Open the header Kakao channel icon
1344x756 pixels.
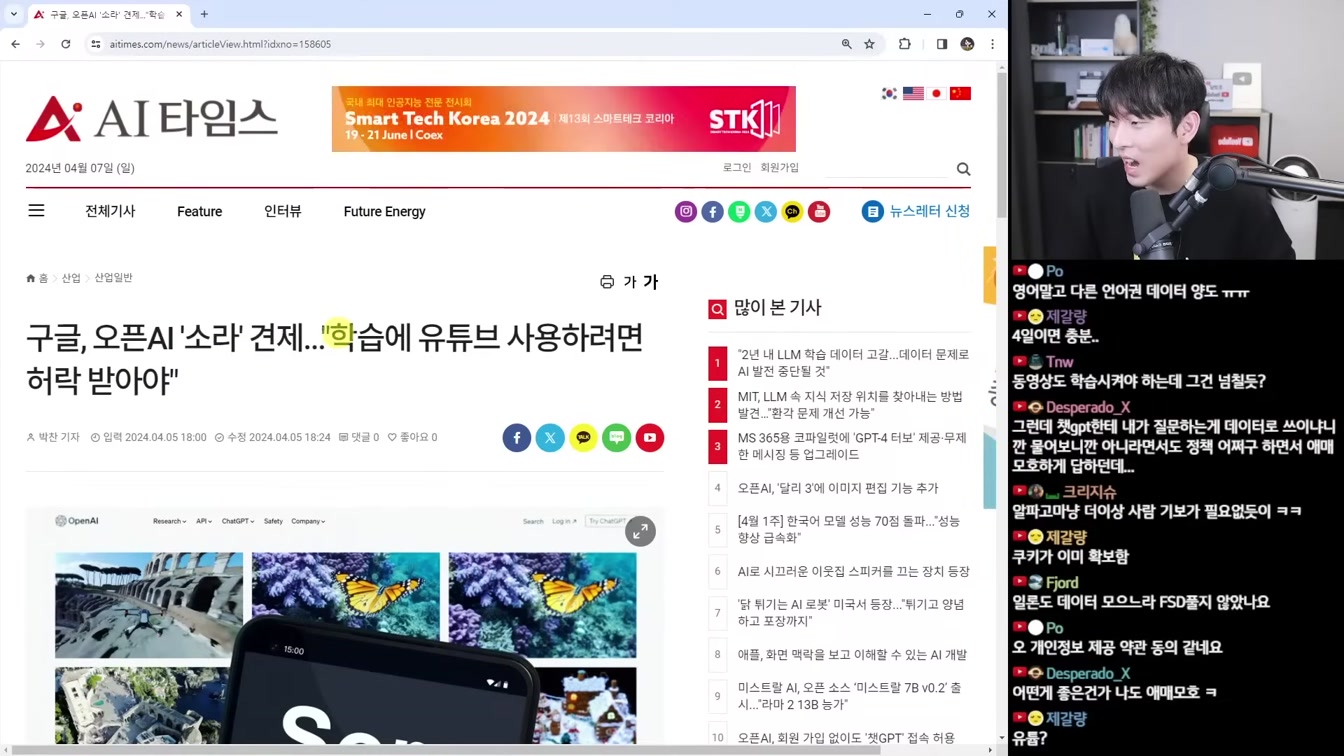tap(792, 211)
